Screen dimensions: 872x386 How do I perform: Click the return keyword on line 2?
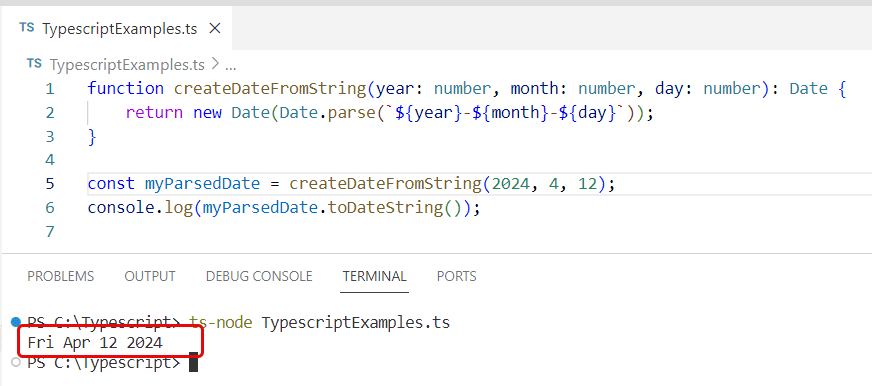[154, 113]
